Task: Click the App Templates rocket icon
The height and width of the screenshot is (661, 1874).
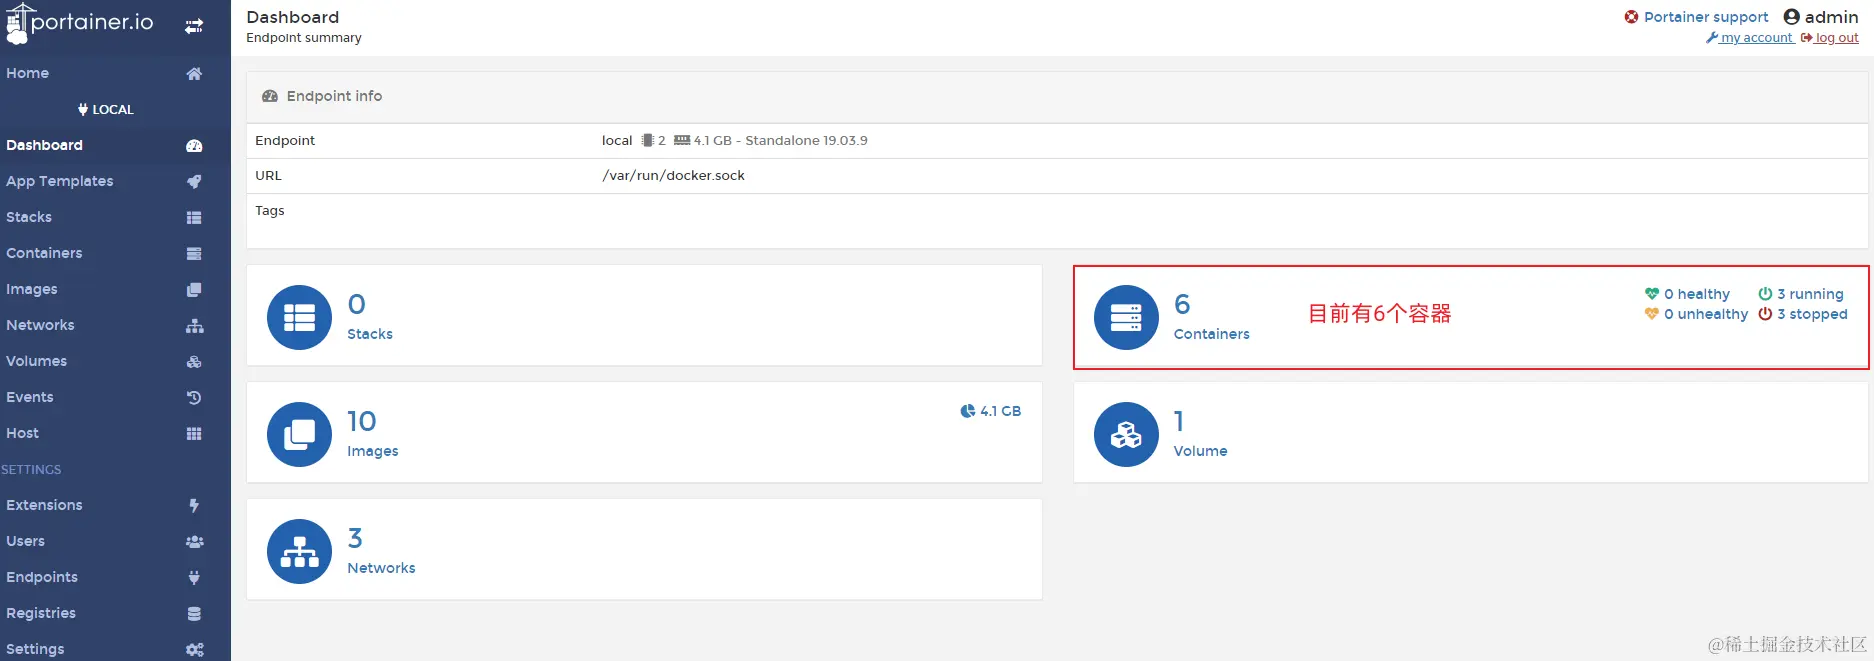Action: tap(194, 182)
